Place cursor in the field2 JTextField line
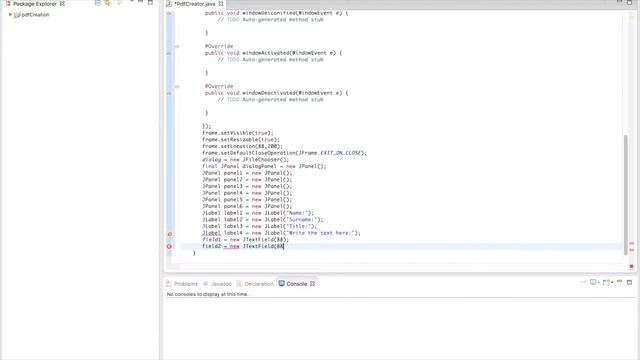640x360 pixels. tap(243, 246)
